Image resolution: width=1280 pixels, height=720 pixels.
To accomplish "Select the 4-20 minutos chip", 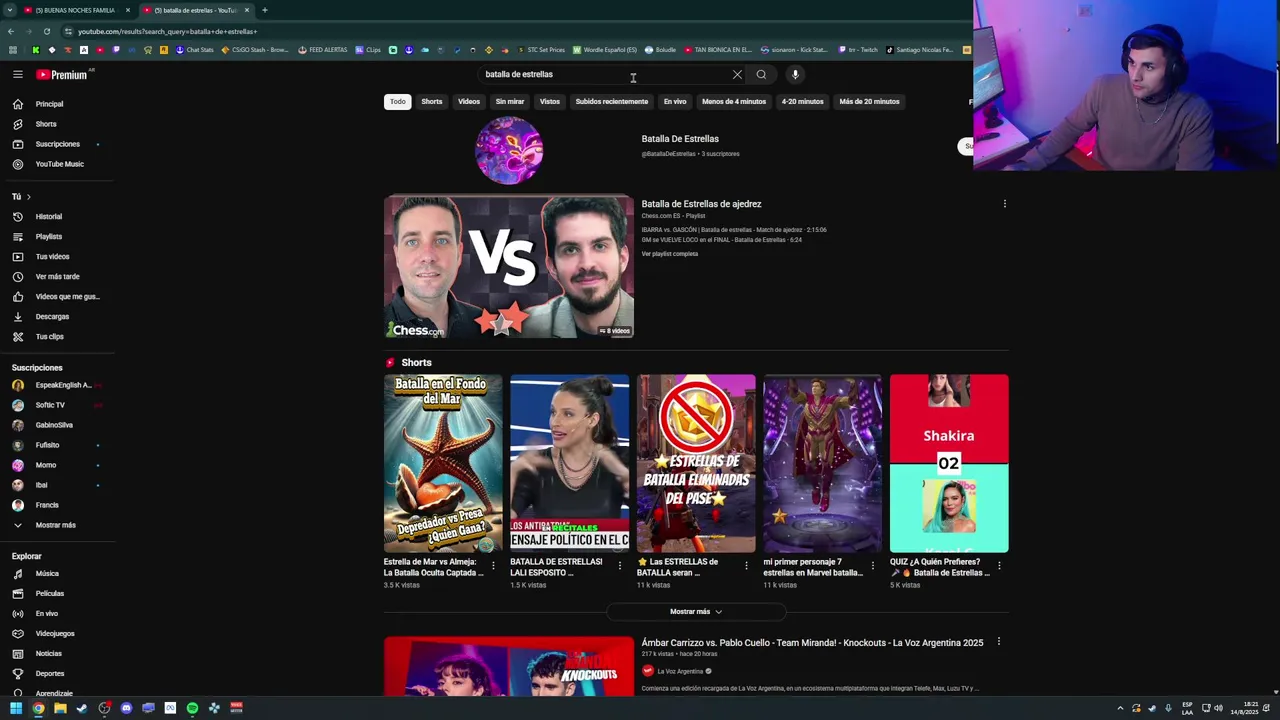I will (802, 101).
